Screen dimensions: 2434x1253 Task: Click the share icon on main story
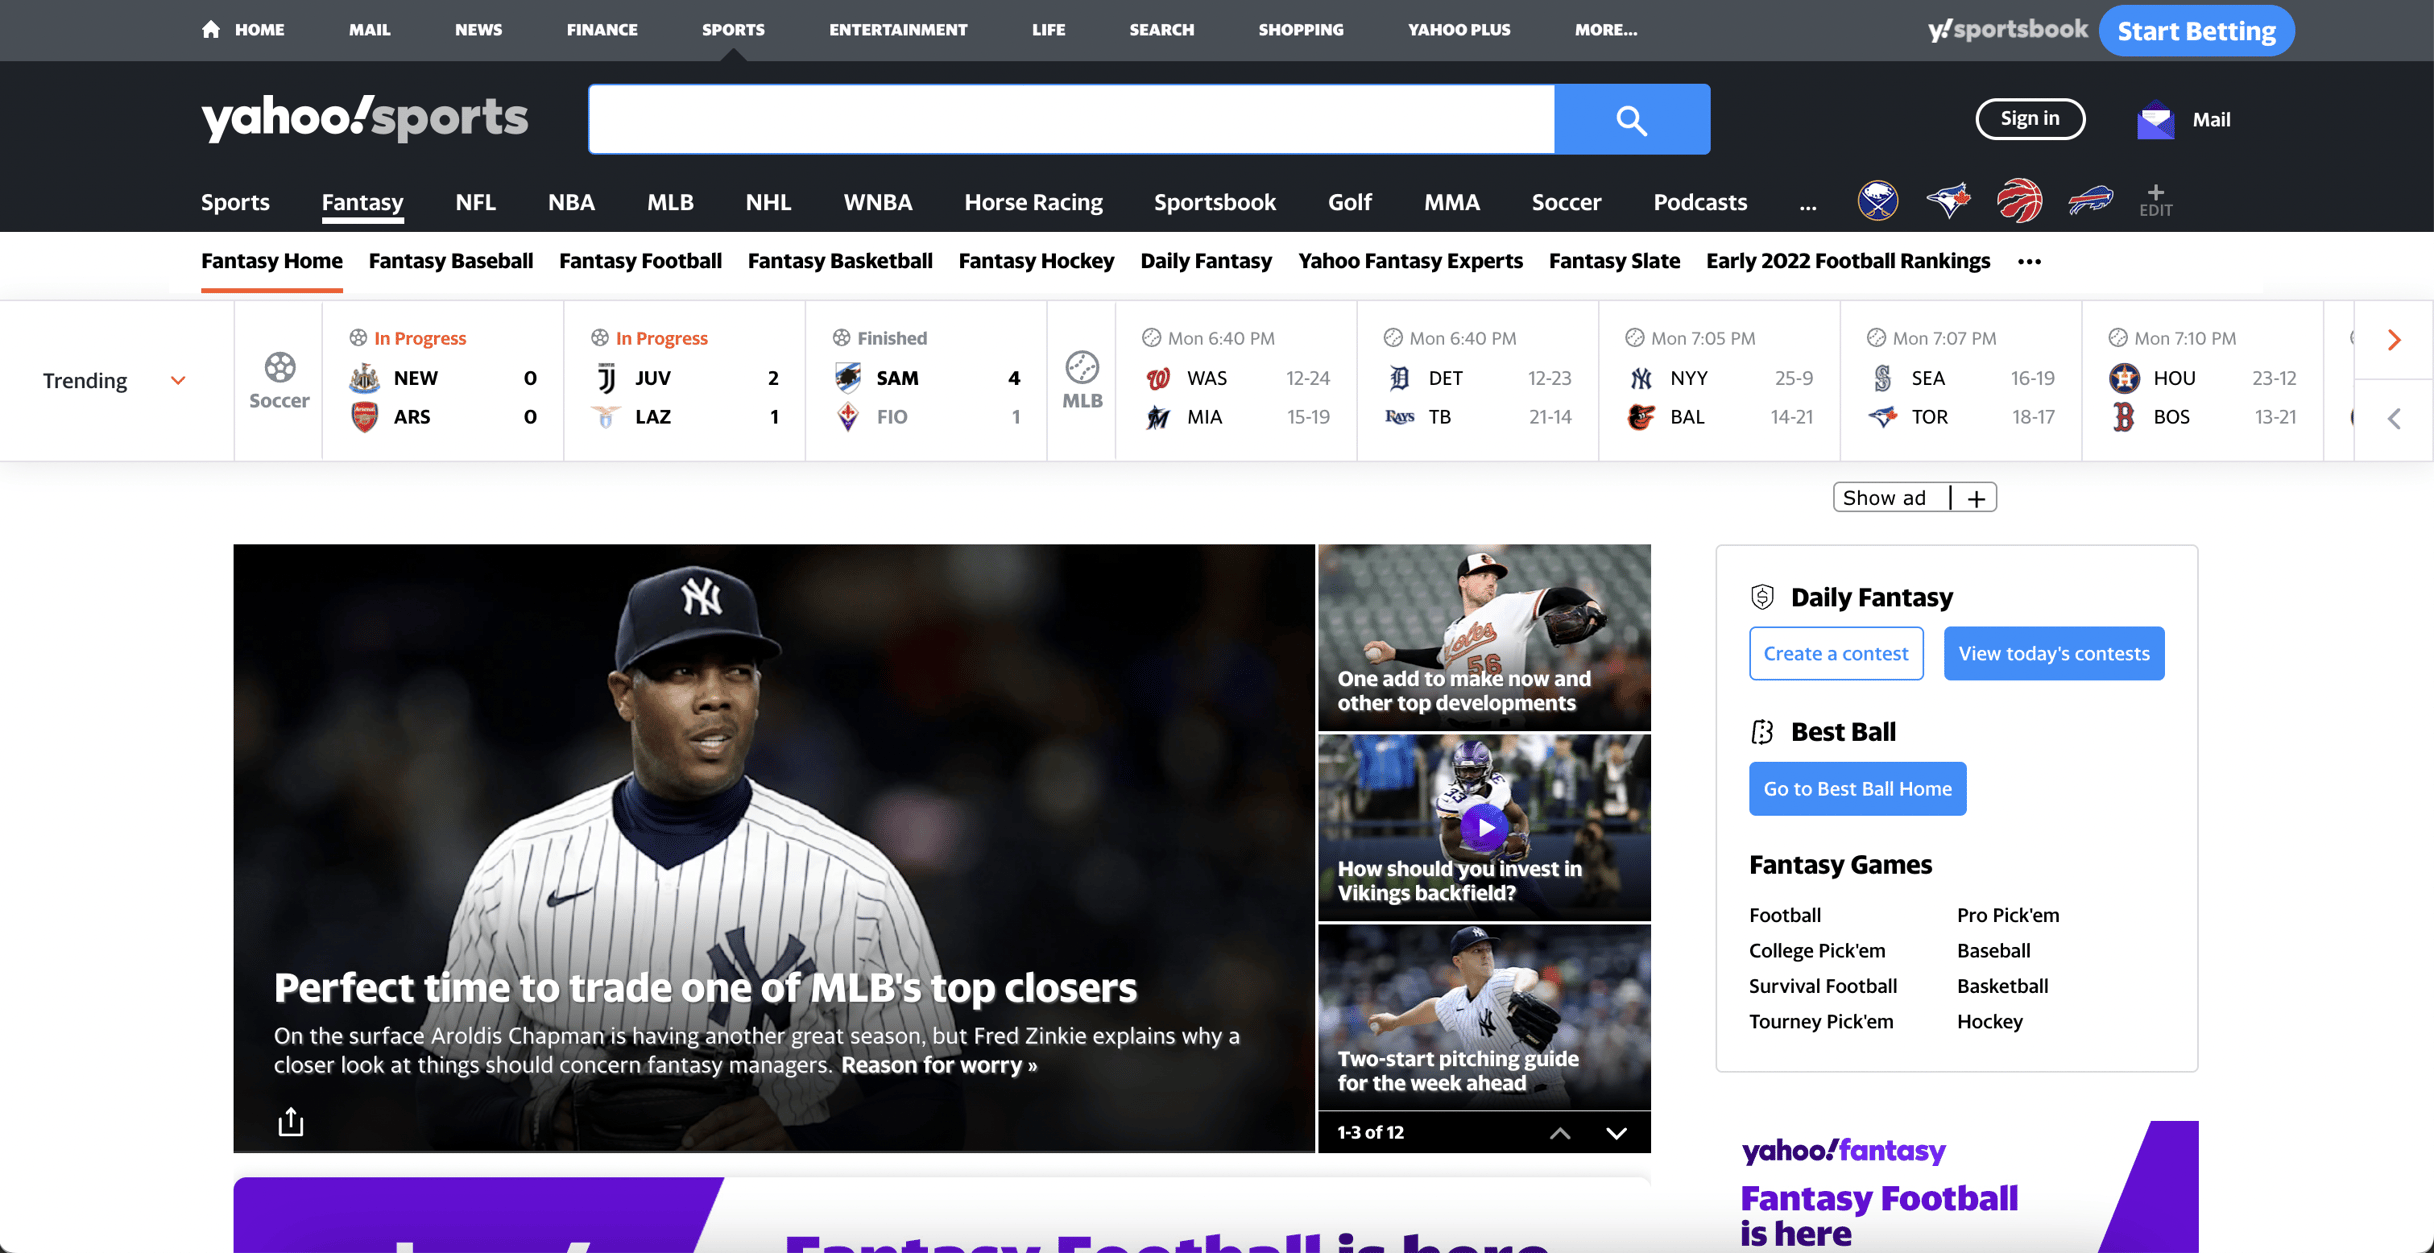(290, 1121)
